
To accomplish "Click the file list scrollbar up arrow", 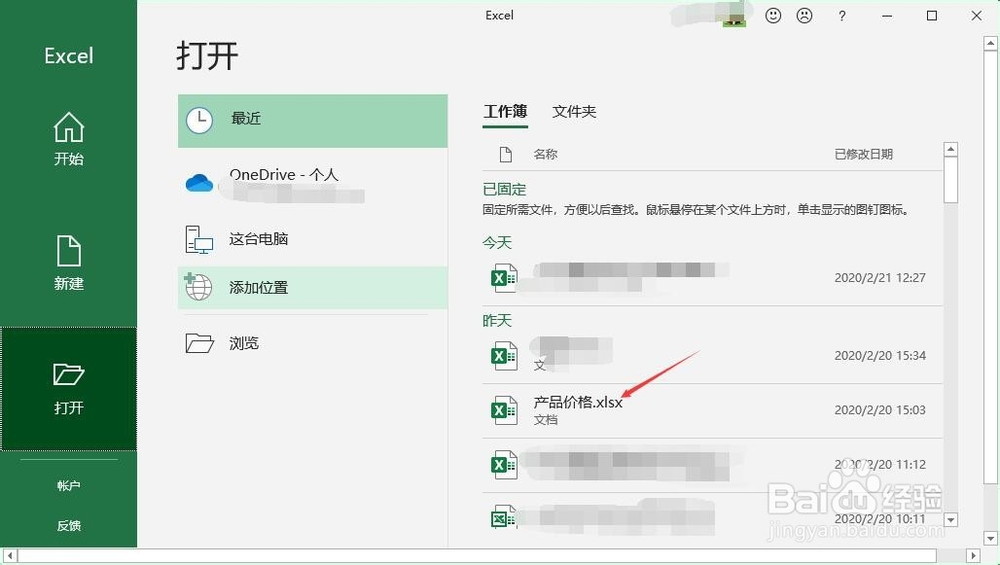I will coord(950,149).
